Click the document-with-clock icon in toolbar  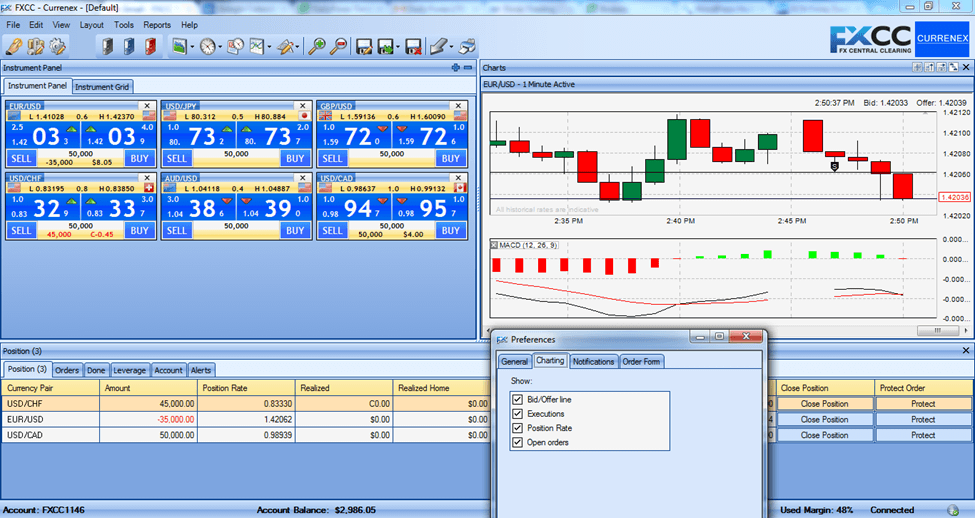(x=236, y=46)
